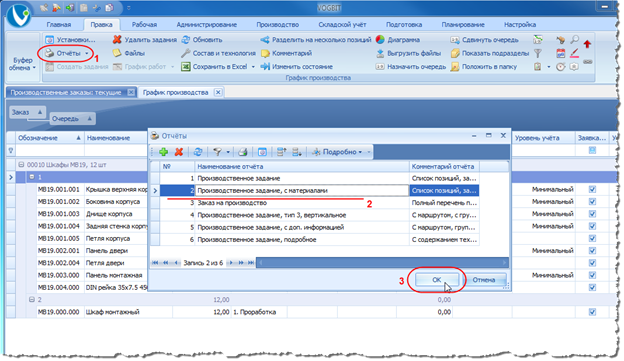Open Файлы from the ribbon
624x361 pixels.
tap(129, 53)
